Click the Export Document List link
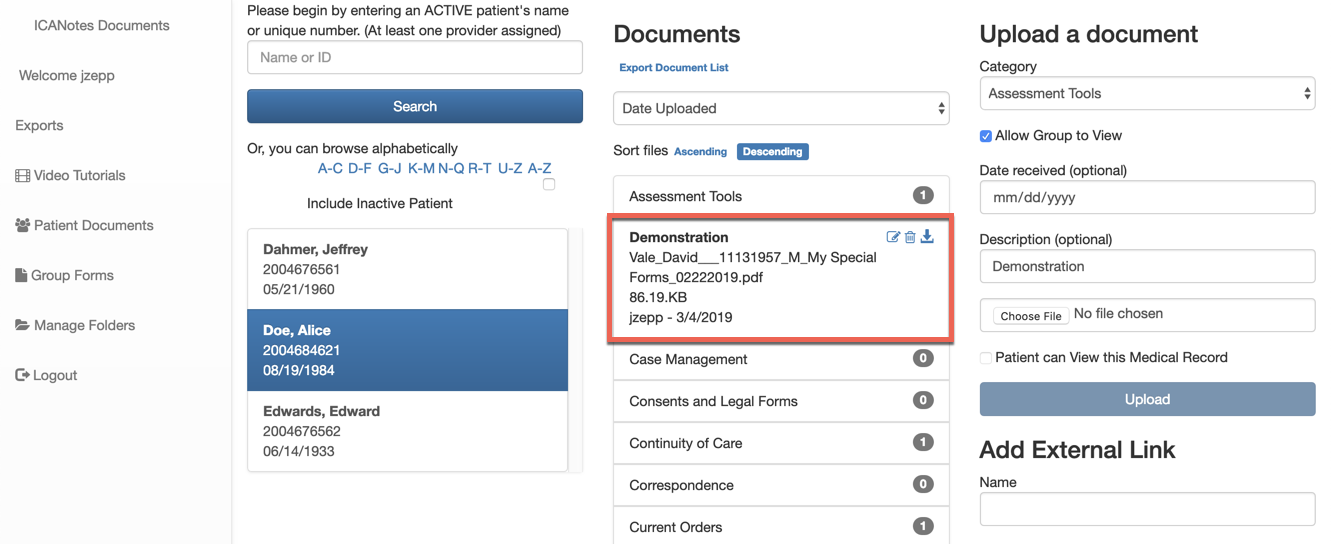This screenshot has width=1331, height=544. click(x=673, y=68)
